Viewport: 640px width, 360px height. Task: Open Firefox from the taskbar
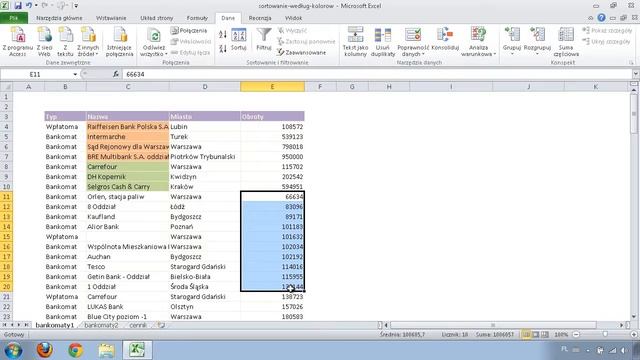[x=44, y=350]
